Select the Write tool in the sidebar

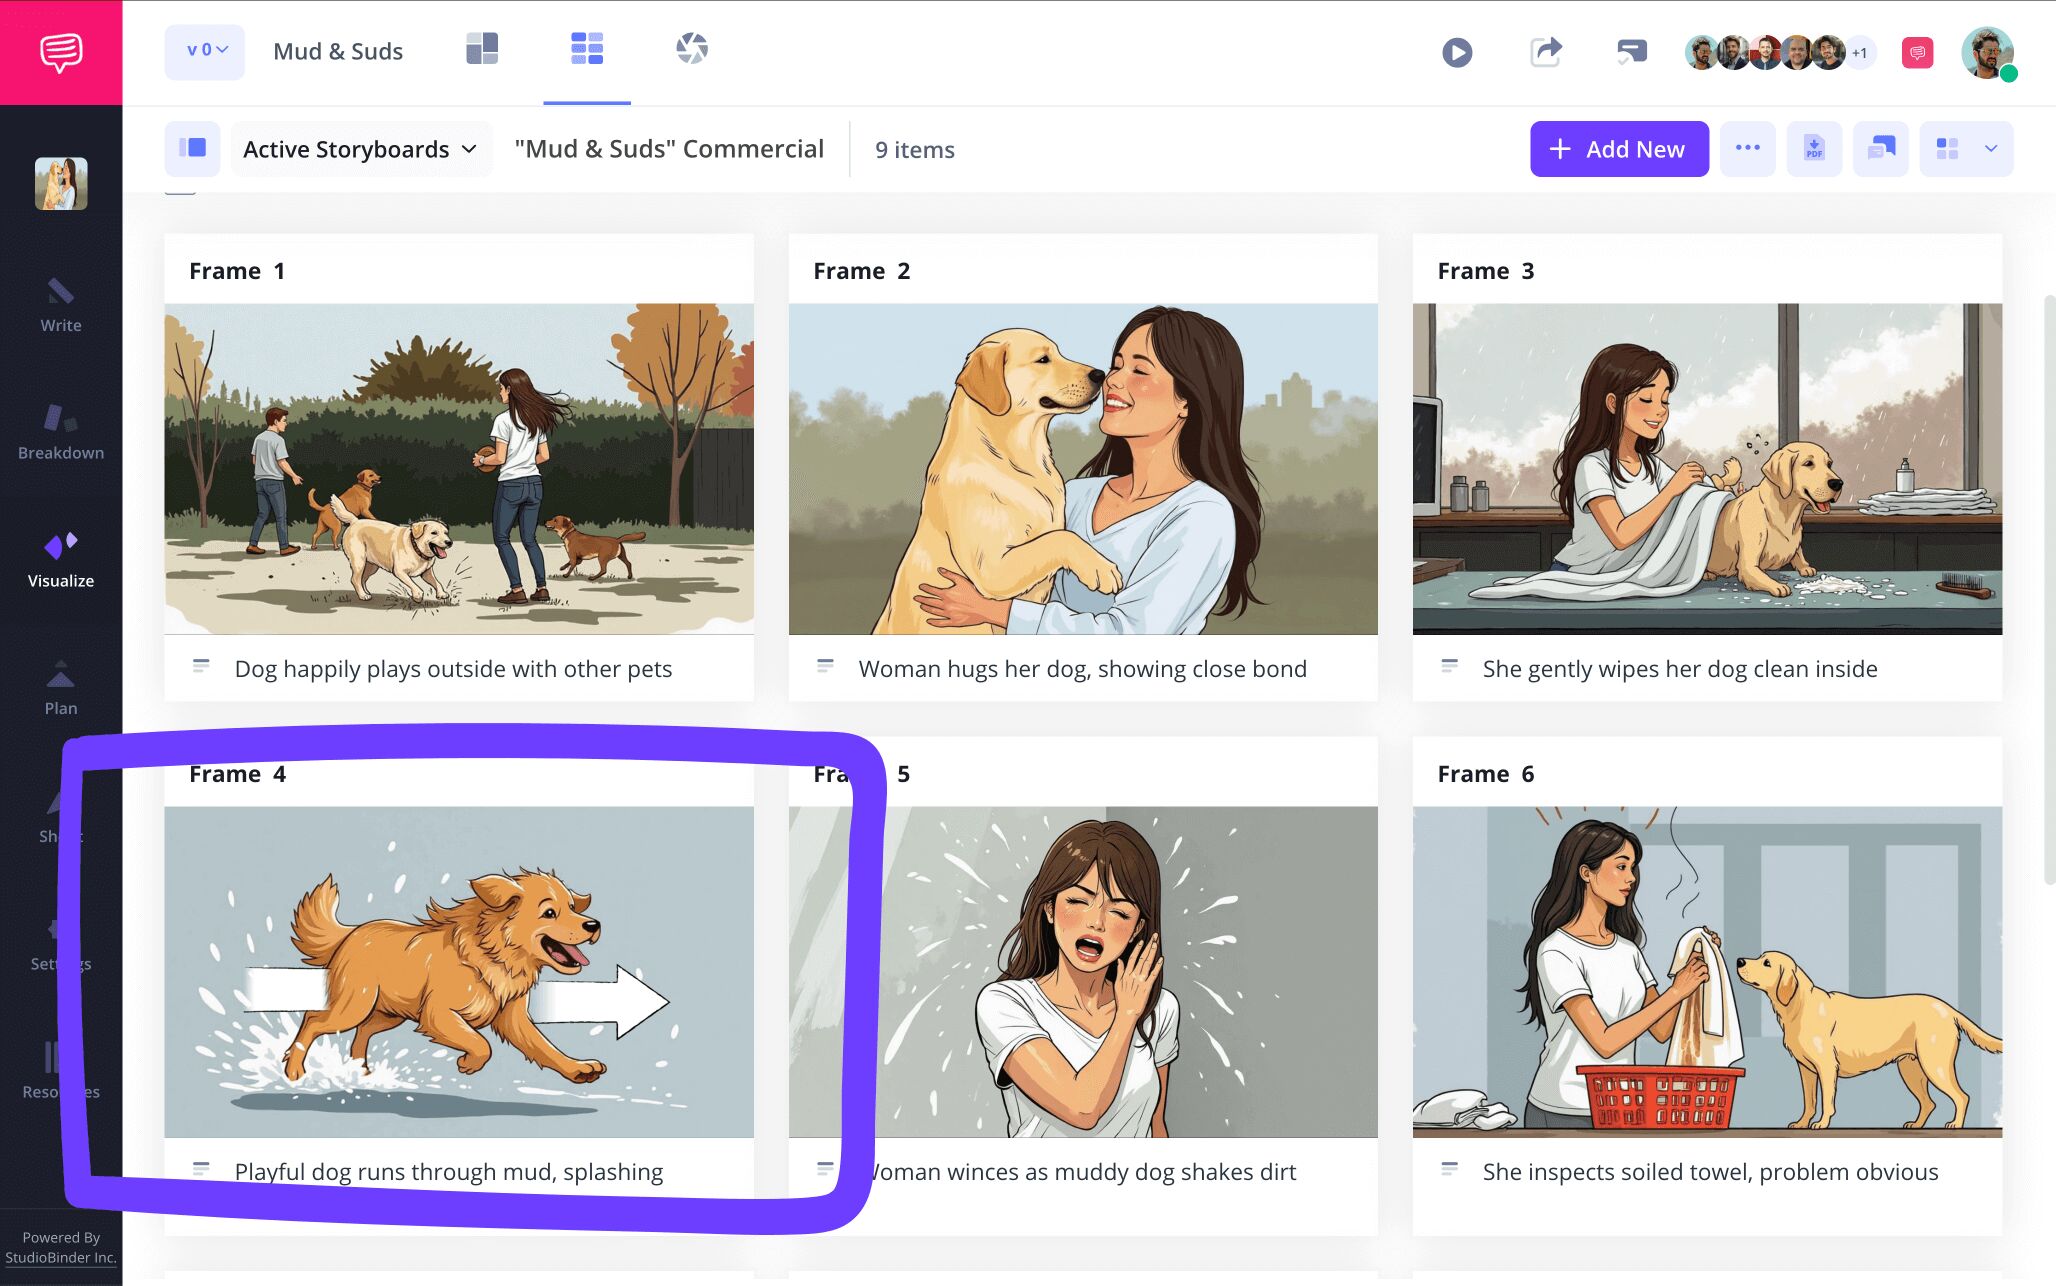[x=60, y=305]
